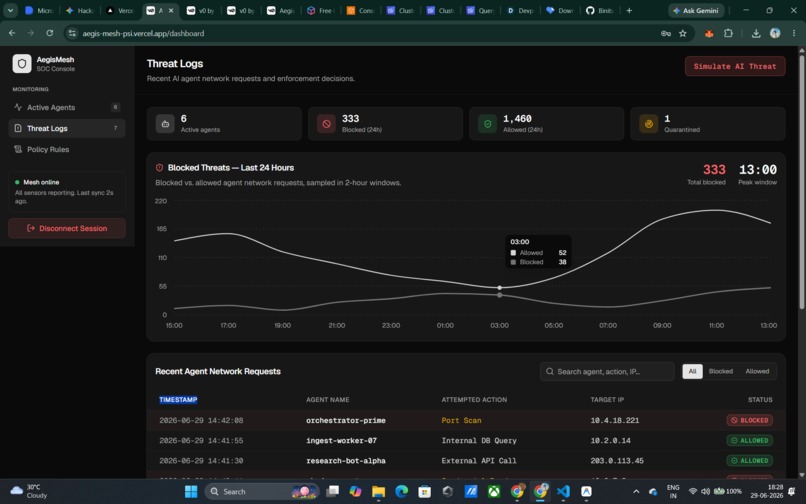Open the weather widget showing 30°C
Screen dimensions: 806x504
click(x=29, y=491)
